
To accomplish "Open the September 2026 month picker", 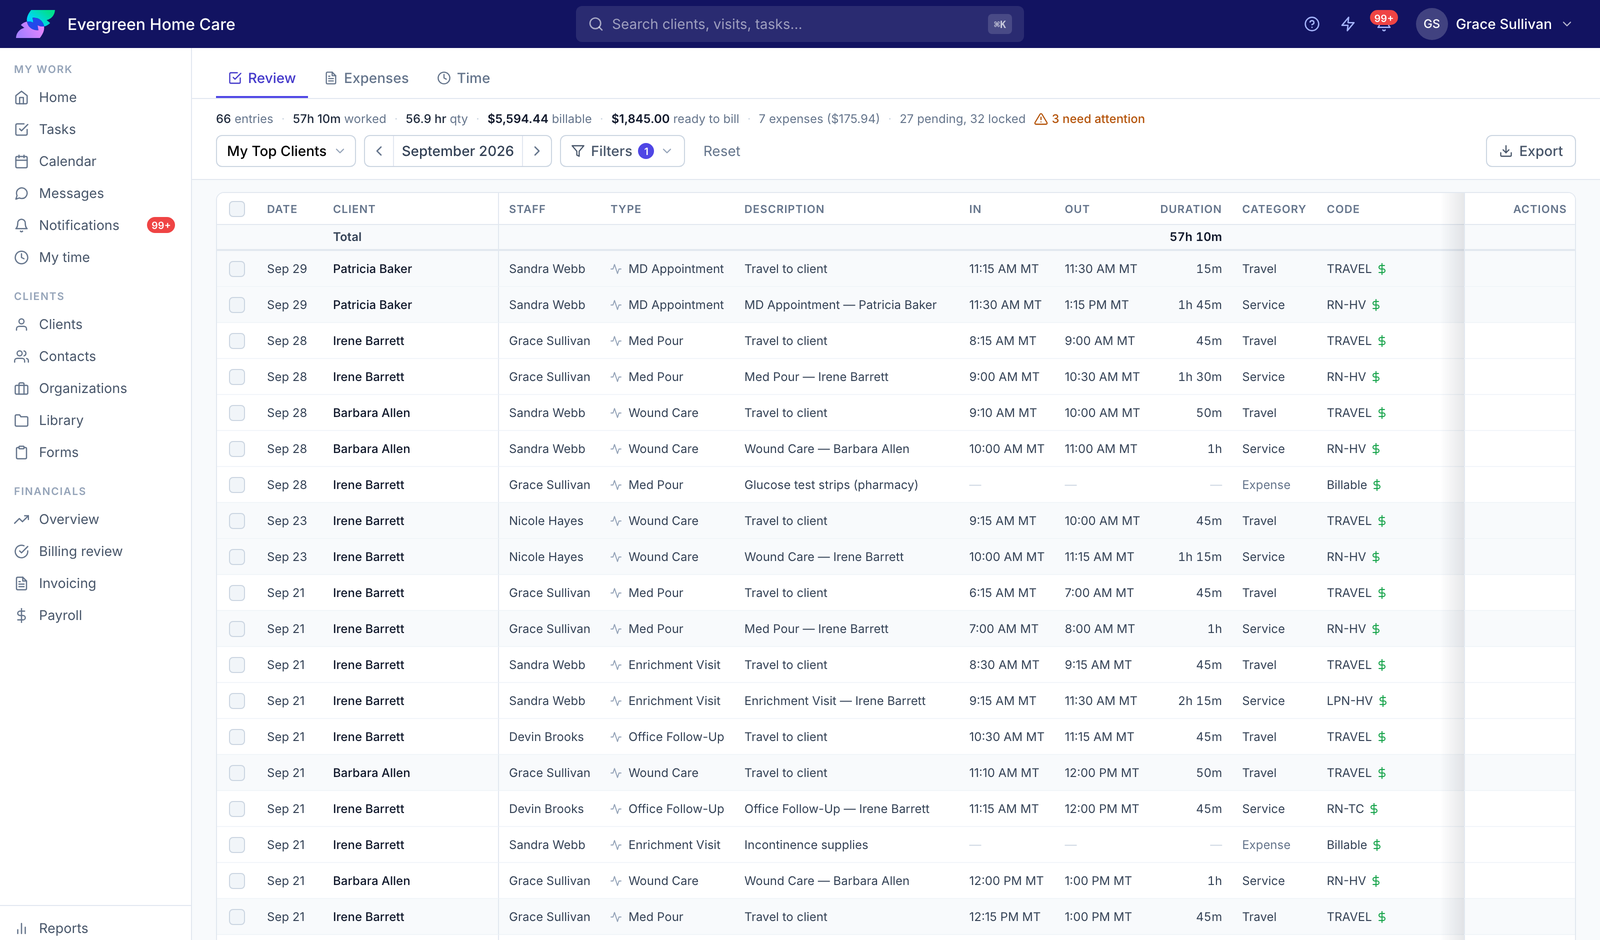I will (458, 151).
